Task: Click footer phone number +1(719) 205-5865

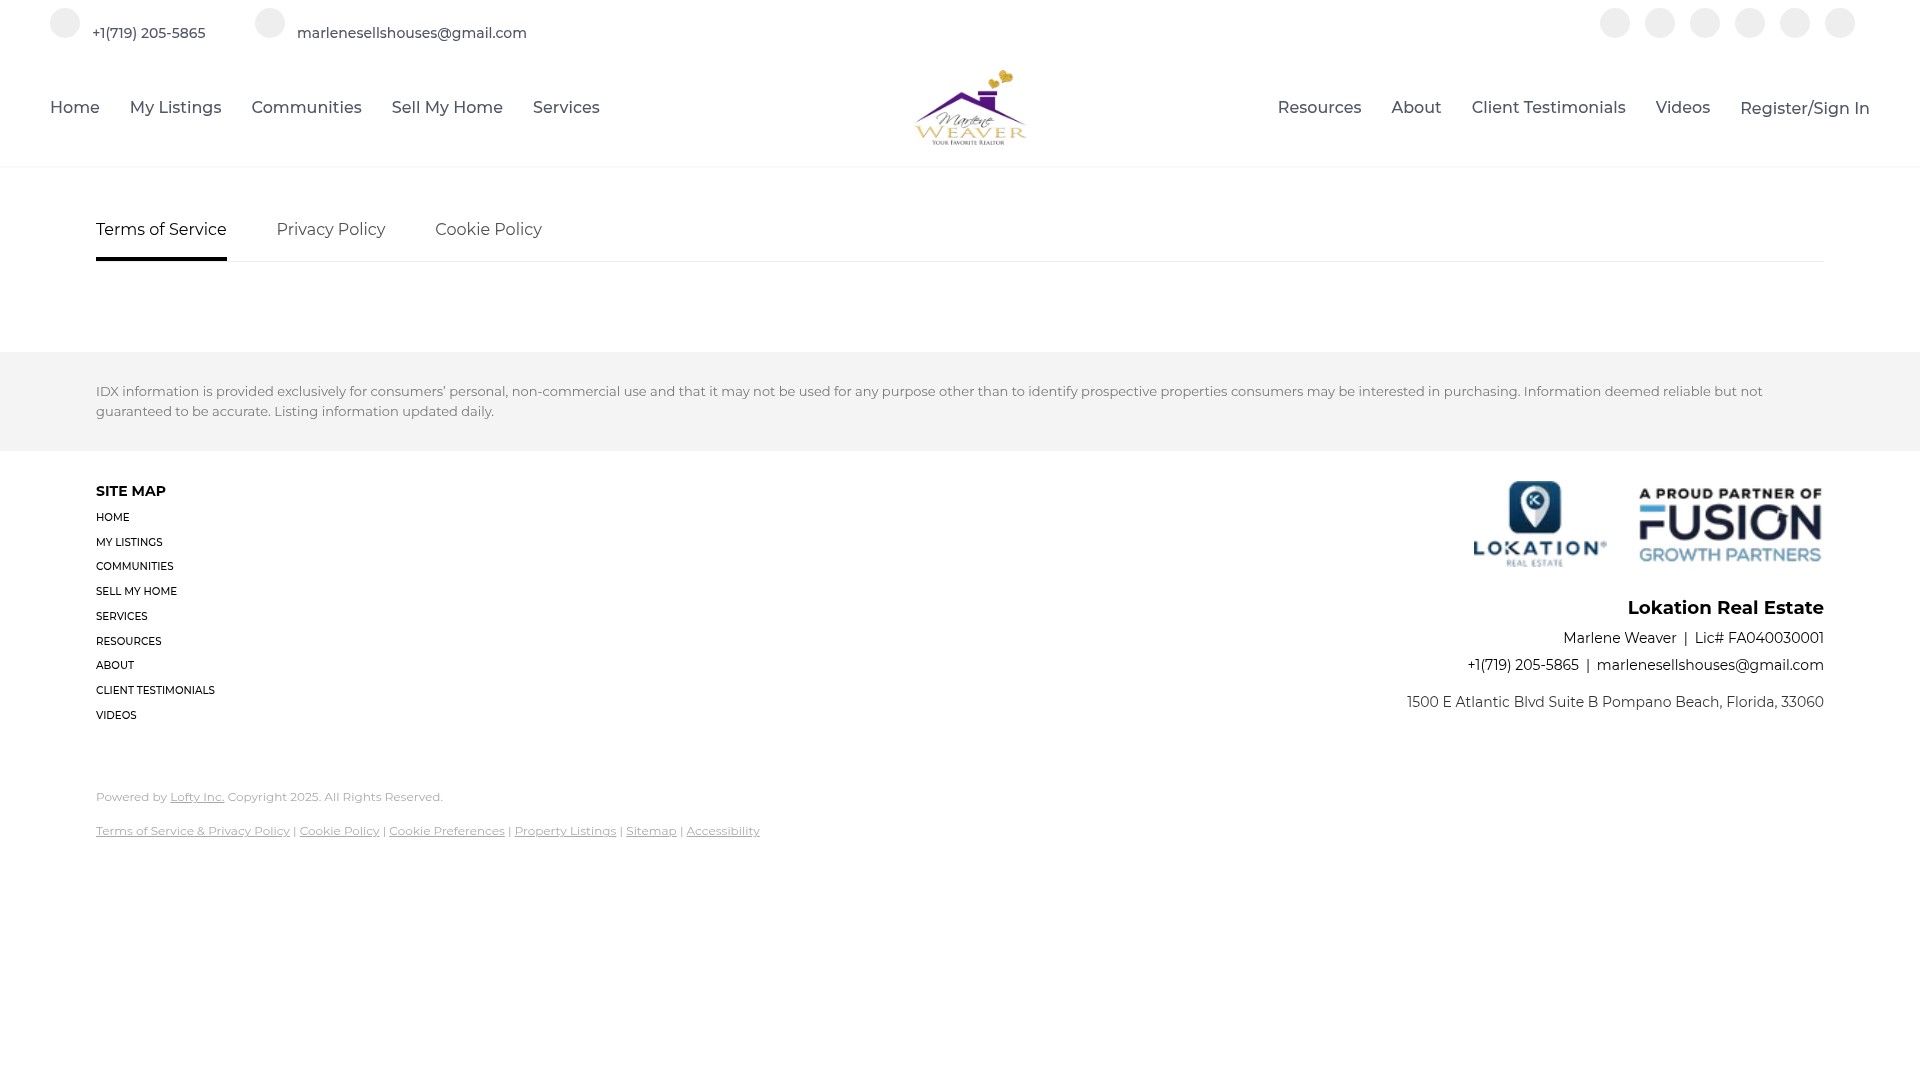Action: coord(1523,665)
